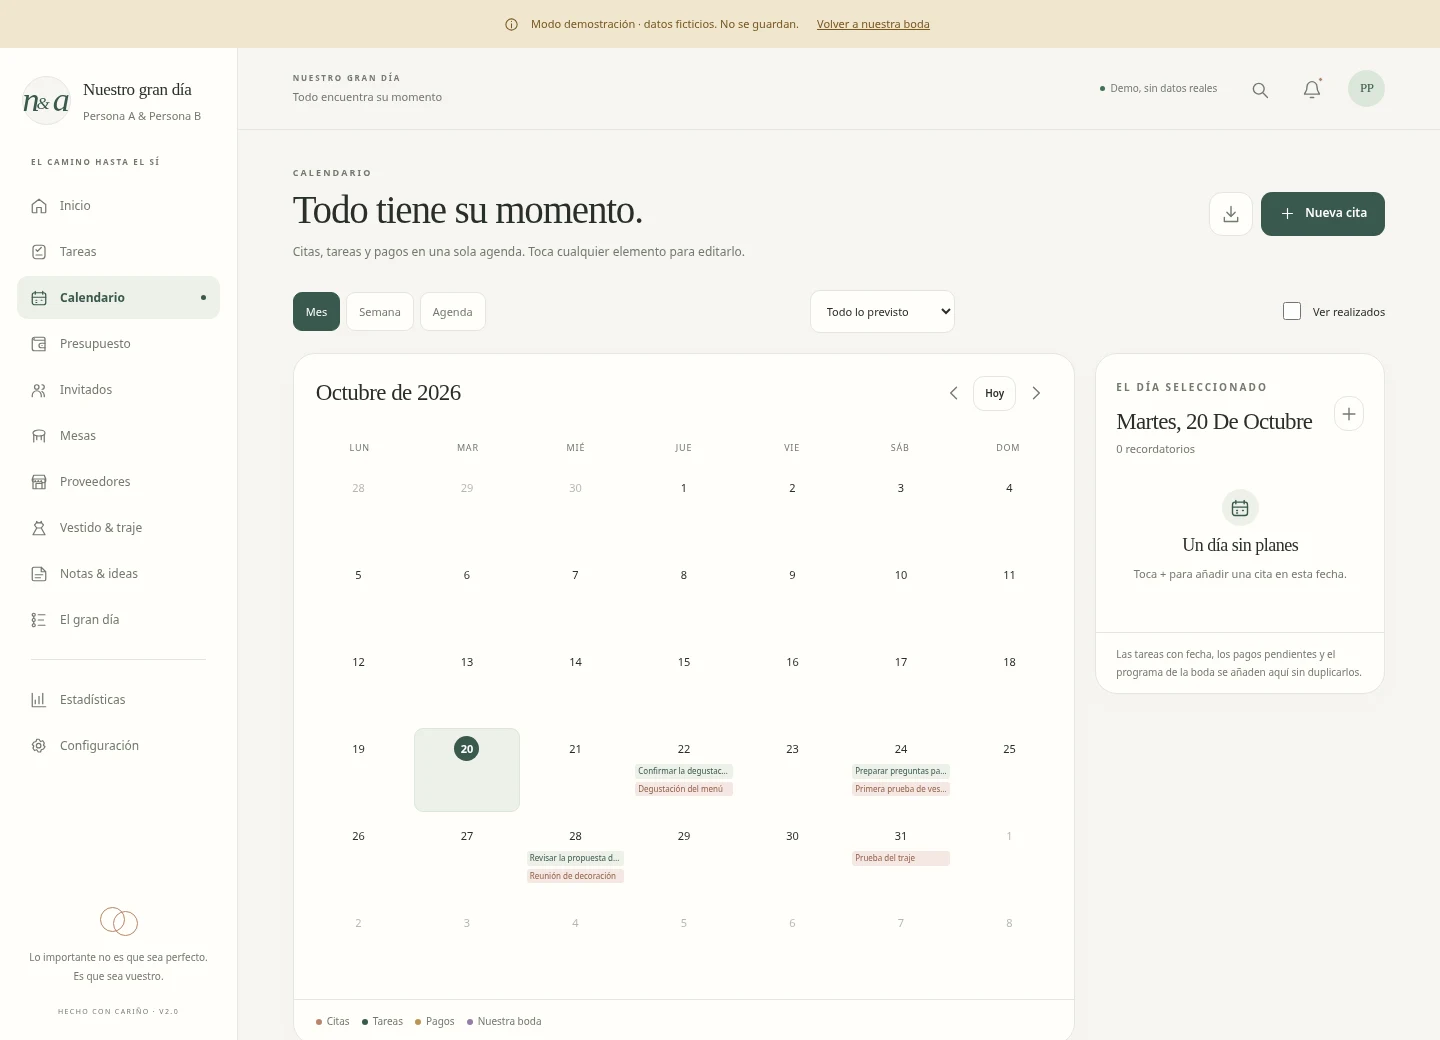Click the Estadísticas chart icon

coord(39,700)
